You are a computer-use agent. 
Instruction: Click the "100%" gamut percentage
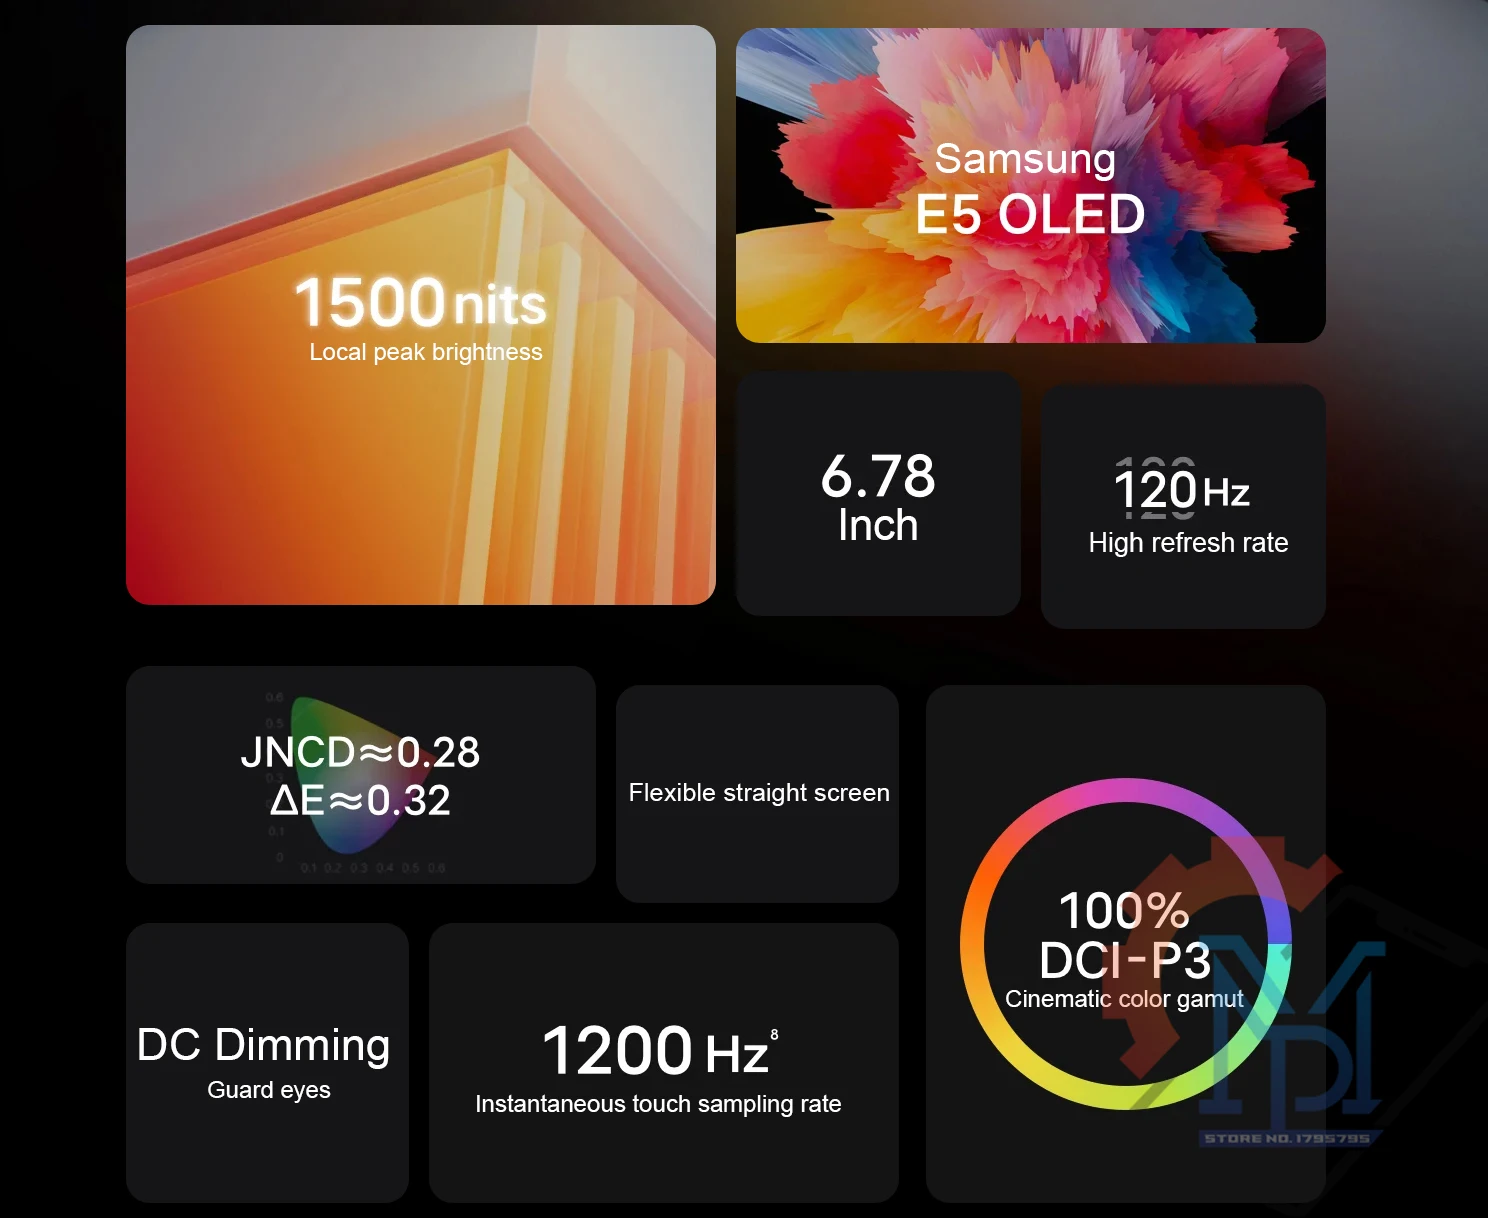coord(1124,911)
